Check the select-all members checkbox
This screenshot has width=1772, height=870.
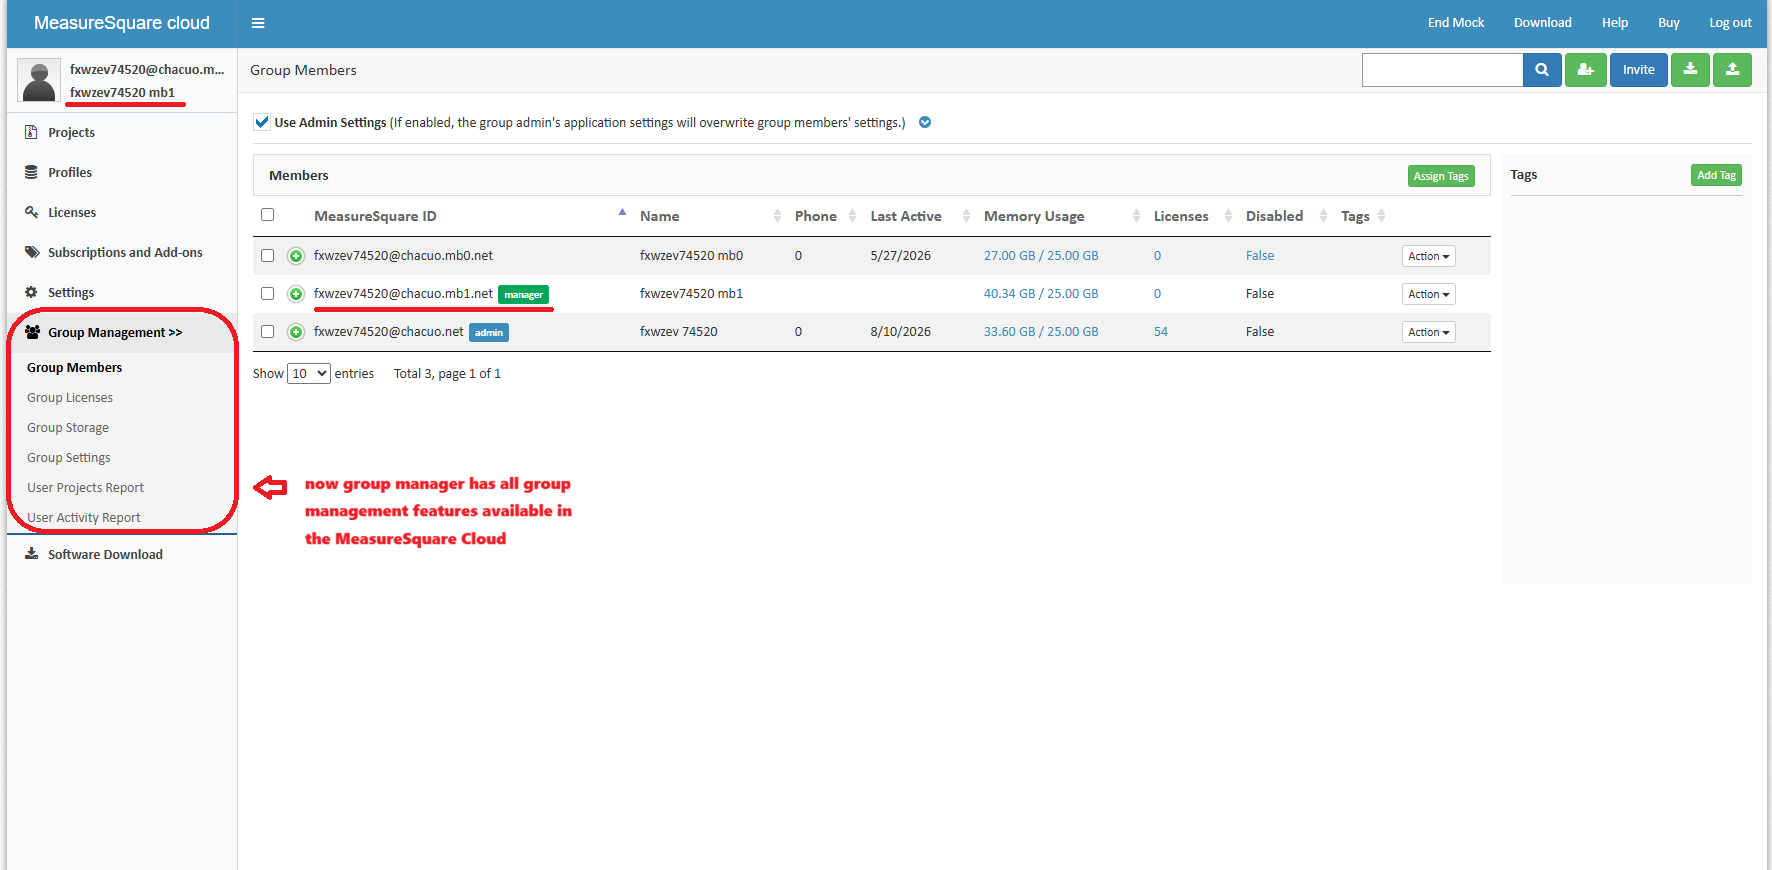pos(267,215)
